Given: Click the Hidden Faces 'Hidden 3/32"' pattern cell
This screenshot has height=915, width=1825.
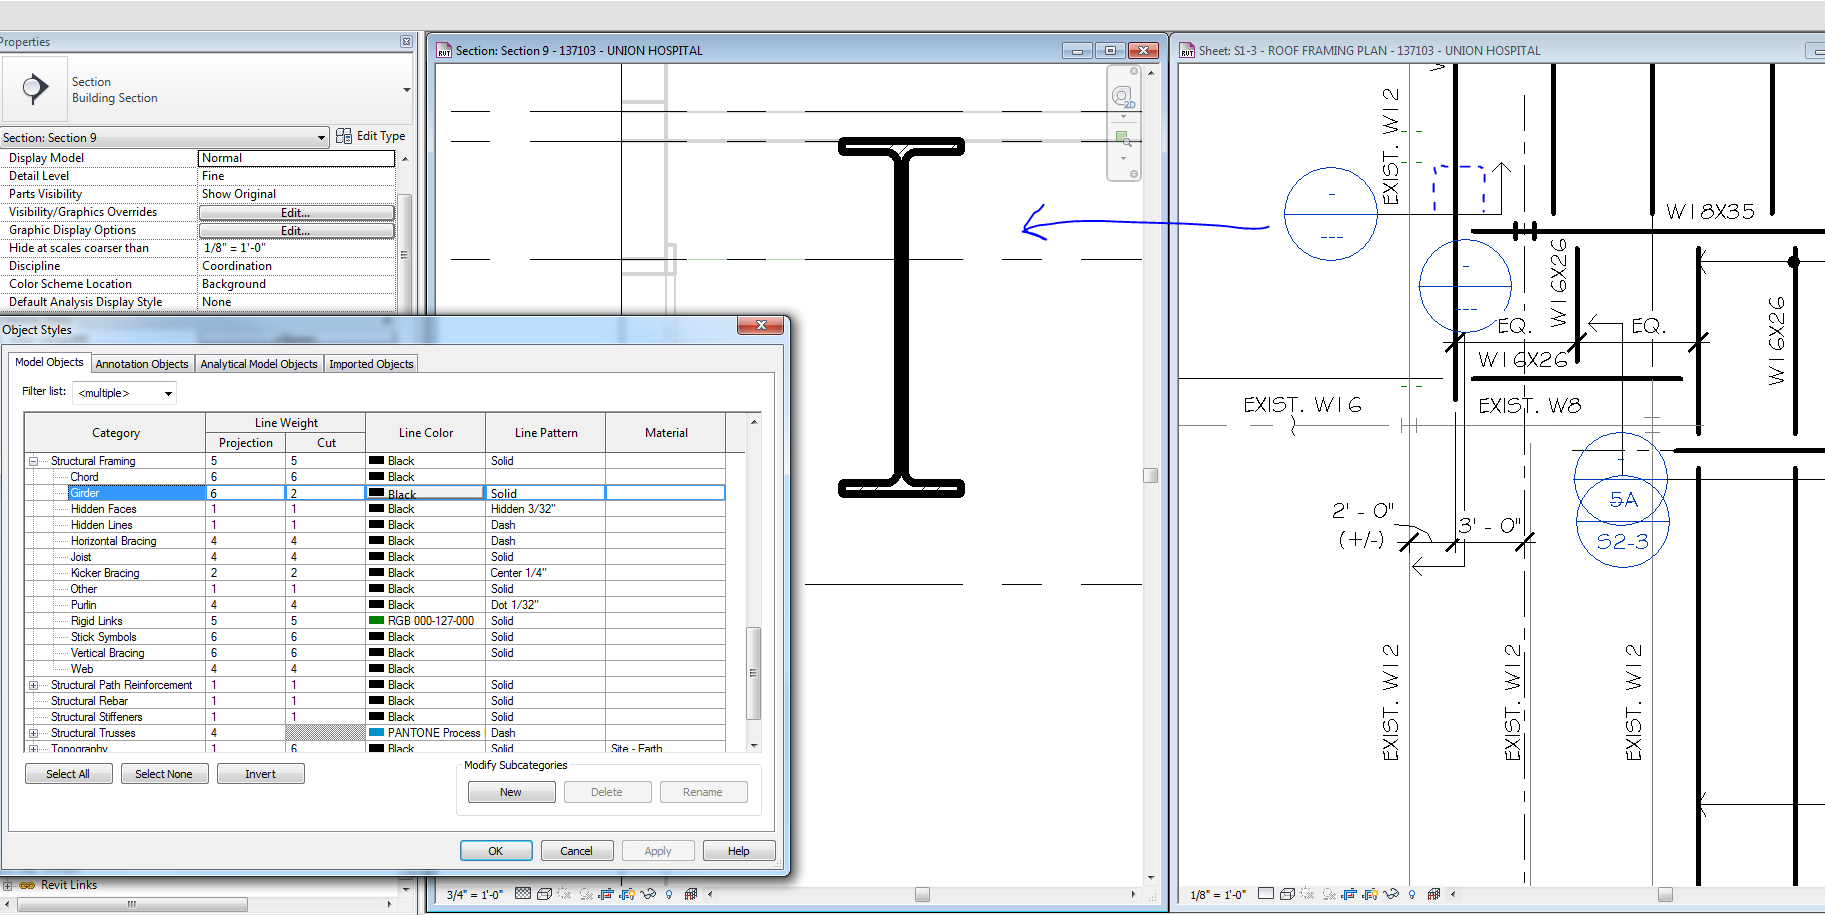Looking at the screenshot, I should pos(545,509).
